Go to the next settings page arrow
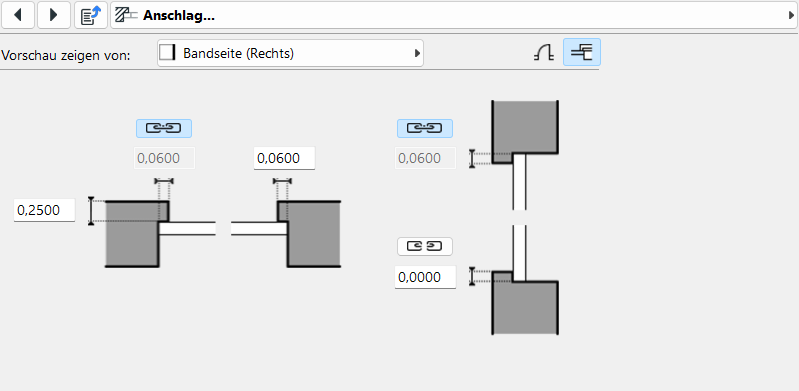Image resolution: width=799 pixels, height=391 pixels. (54, 15)
